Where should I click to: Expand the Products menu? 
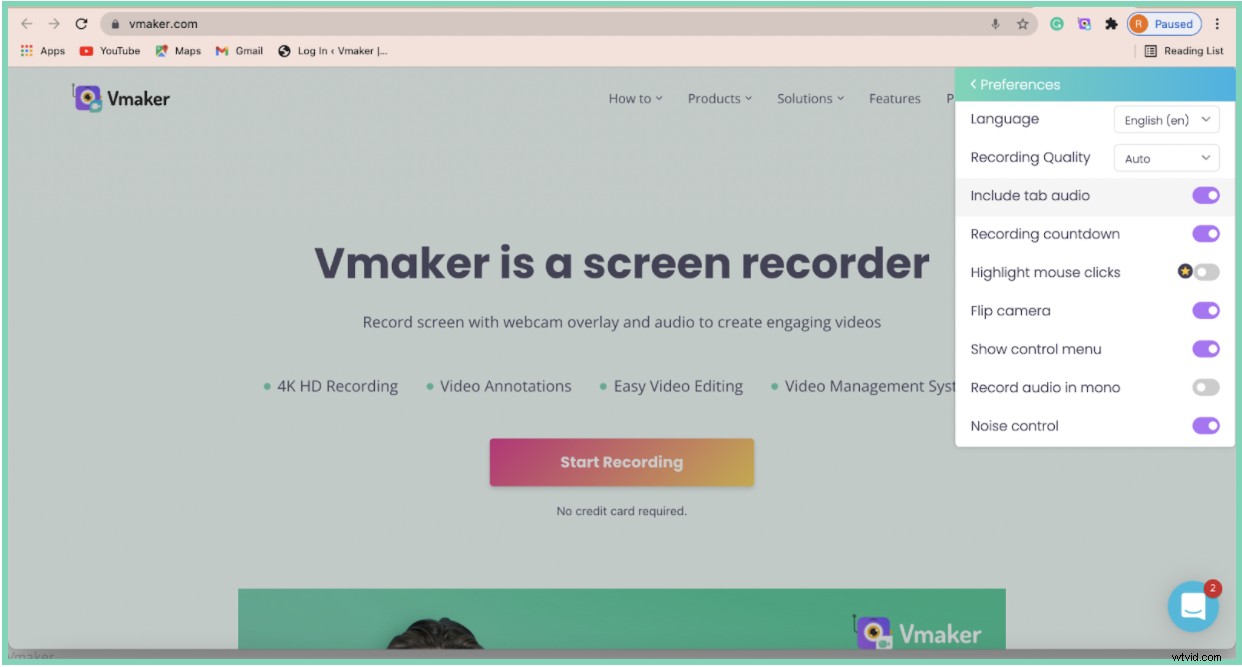718,98
